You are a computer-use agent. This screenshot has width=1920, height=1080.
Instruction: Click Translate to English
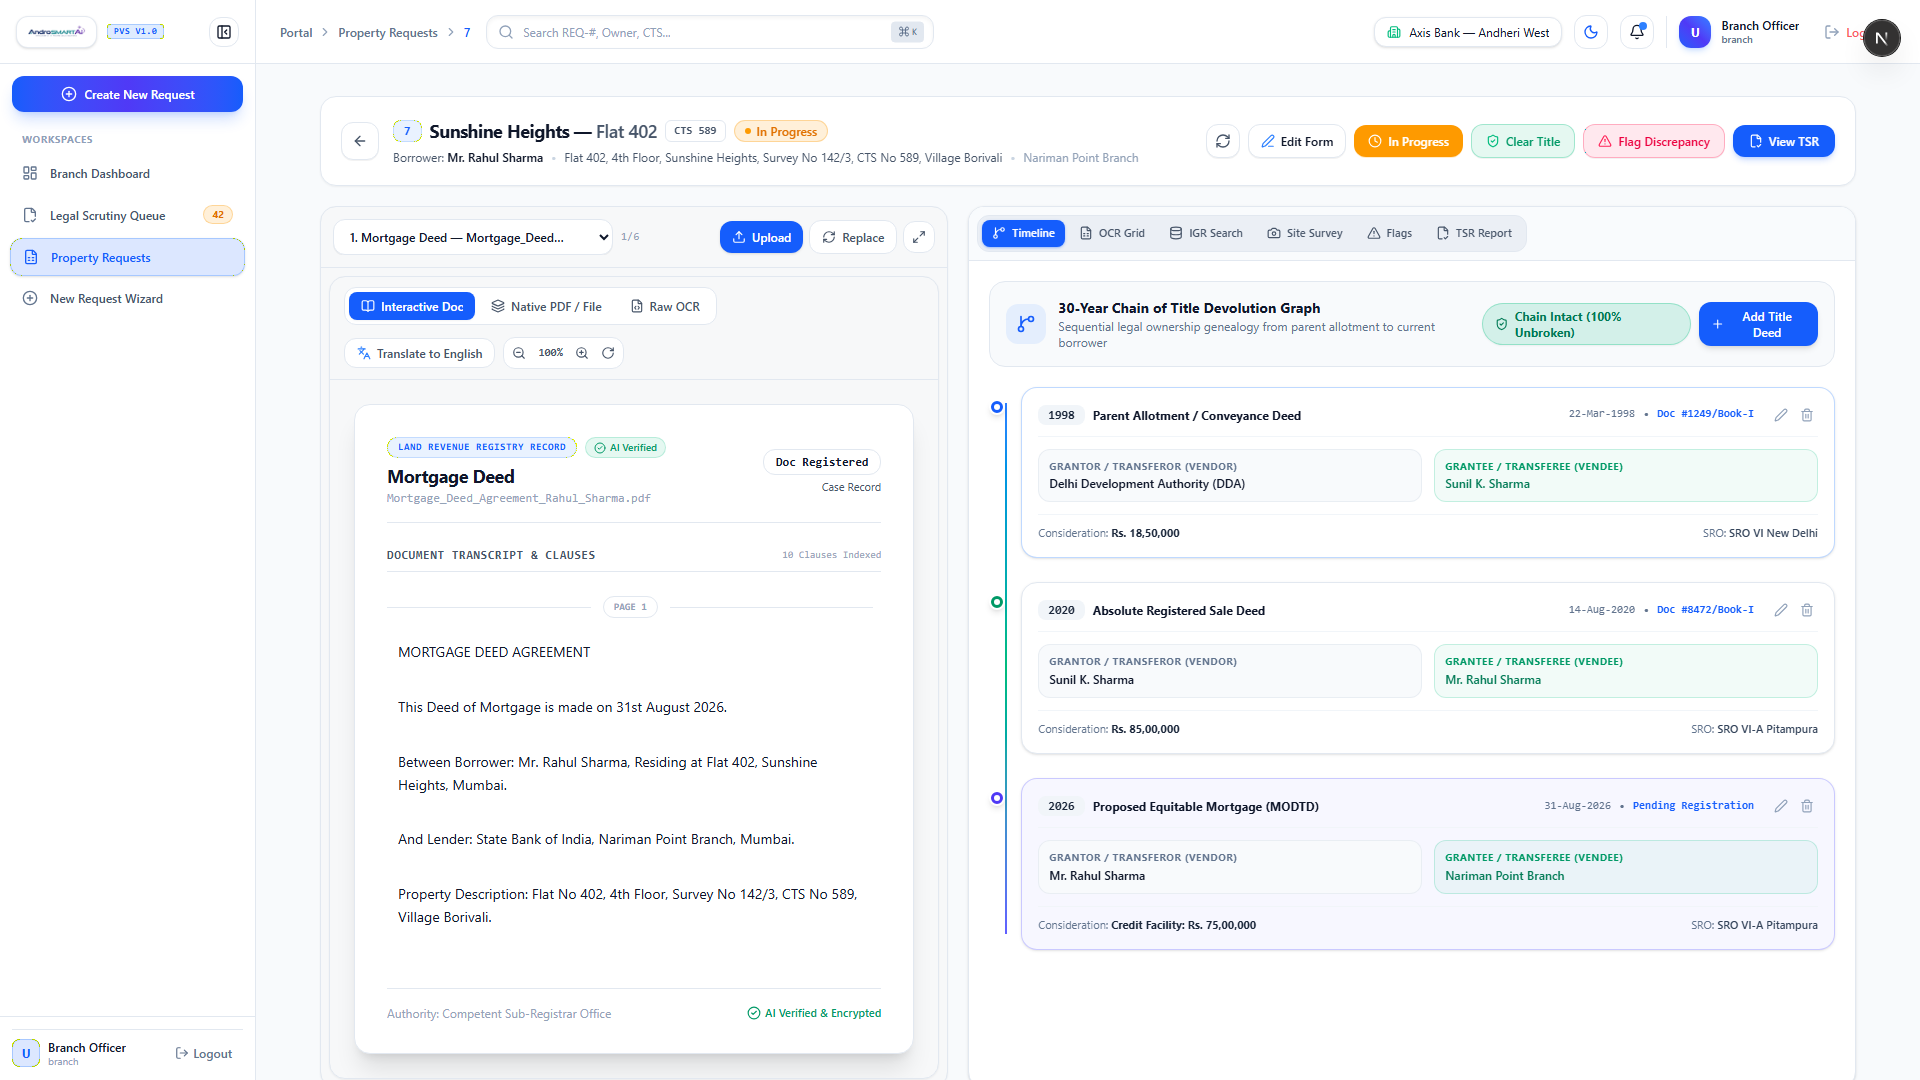(419, 353)
